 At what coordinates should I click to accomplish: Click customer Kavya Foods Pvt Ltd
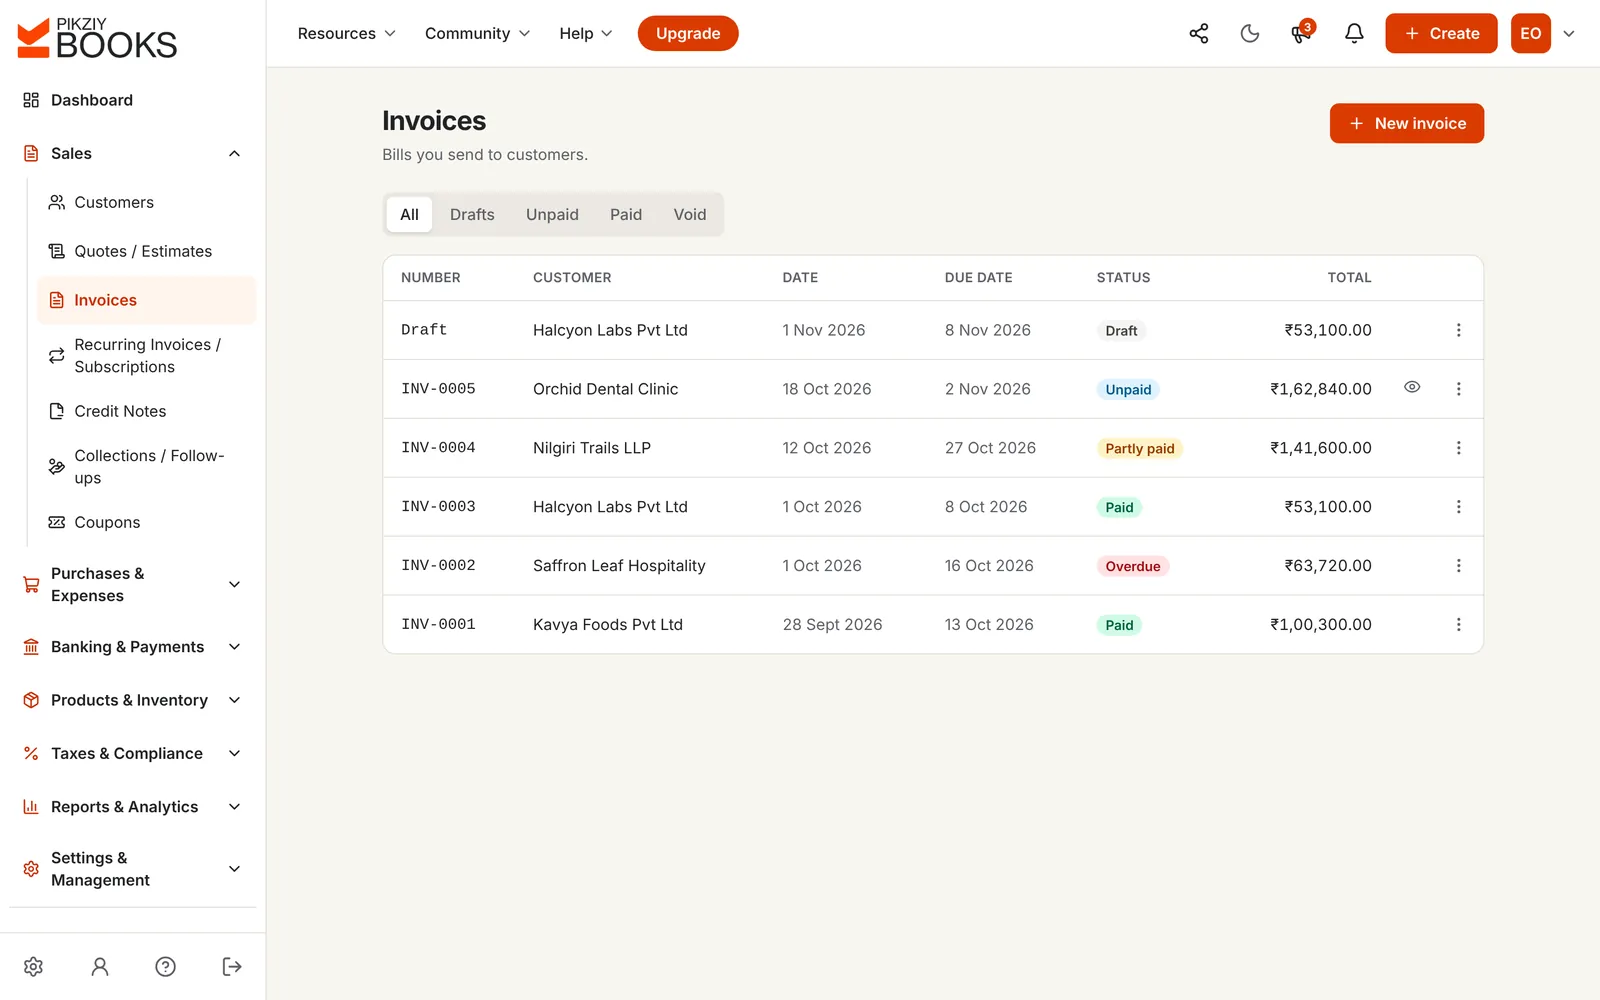pyautogui.click(x=608, y=625)
